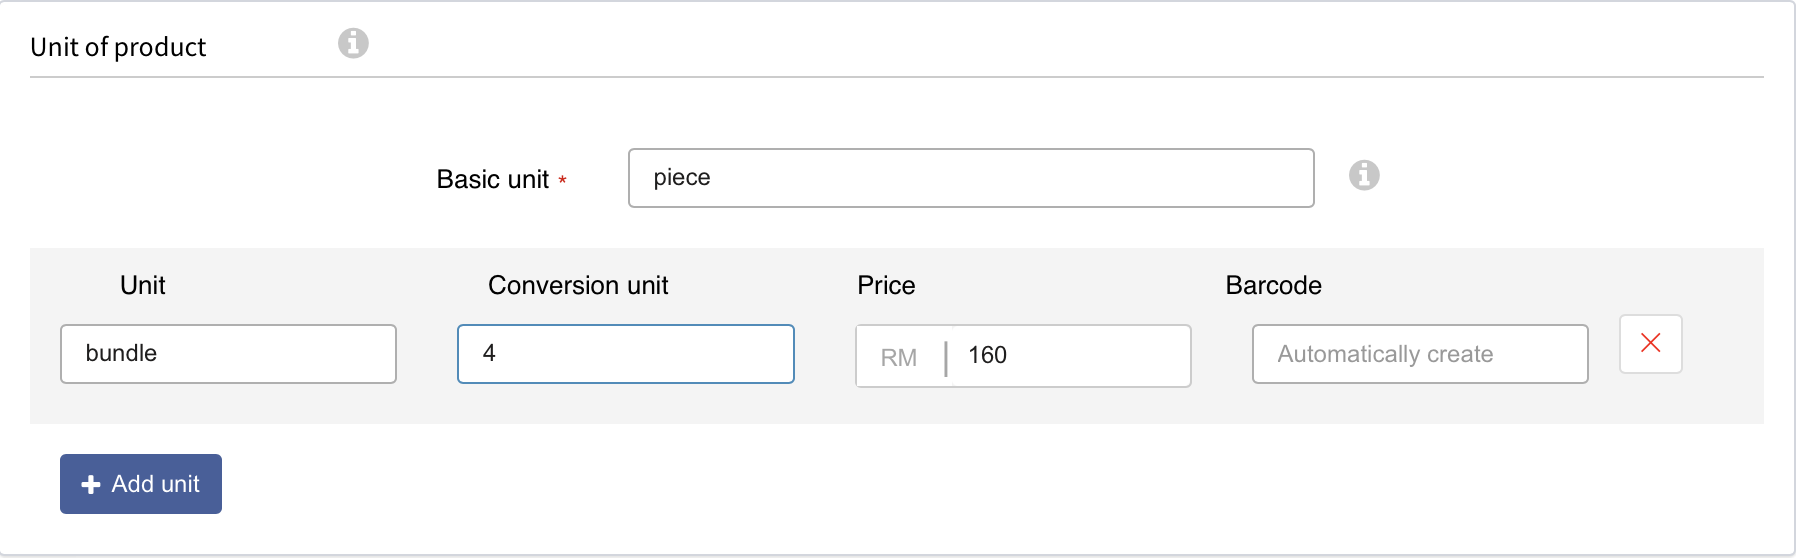Click info icon next to Basic unit field
This screenshot has height=558, width=1796.
(1364, 176)
